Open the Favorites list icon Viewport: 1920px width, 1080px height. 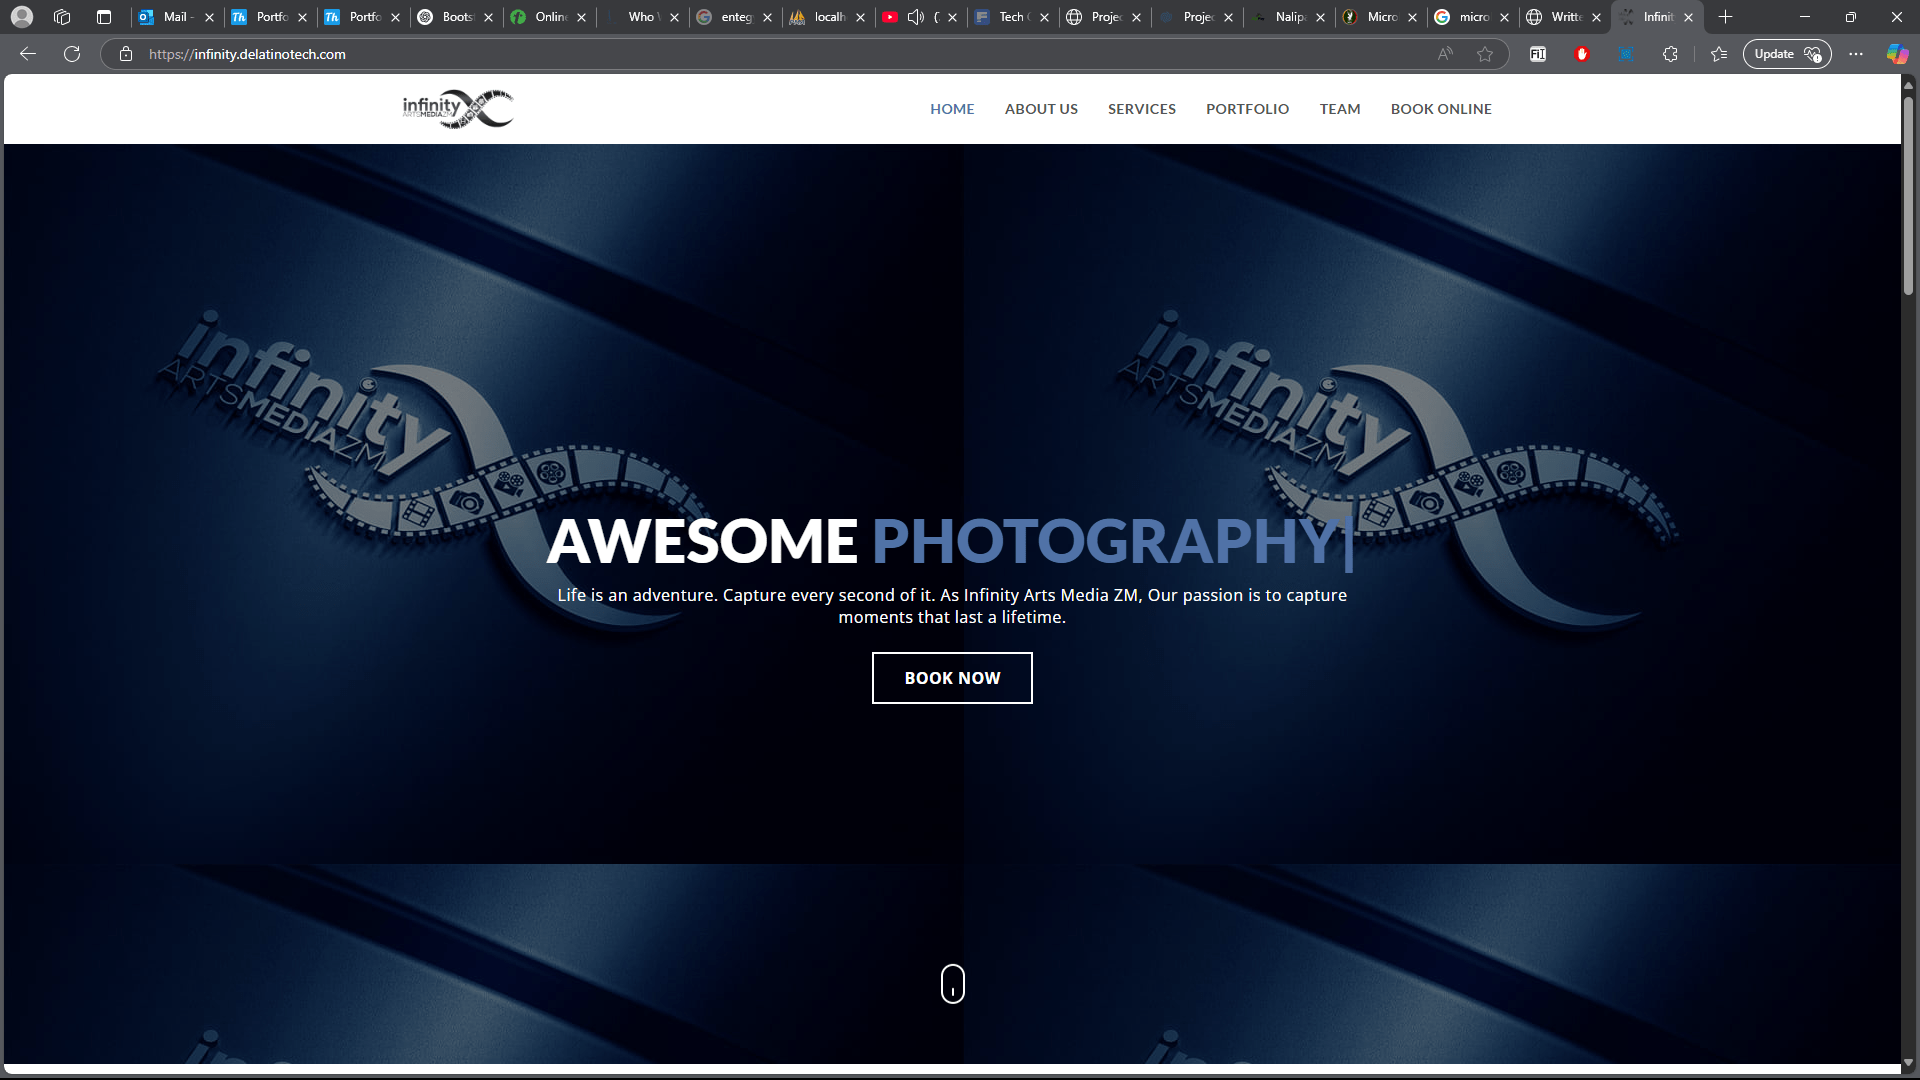click(1719, 54)
